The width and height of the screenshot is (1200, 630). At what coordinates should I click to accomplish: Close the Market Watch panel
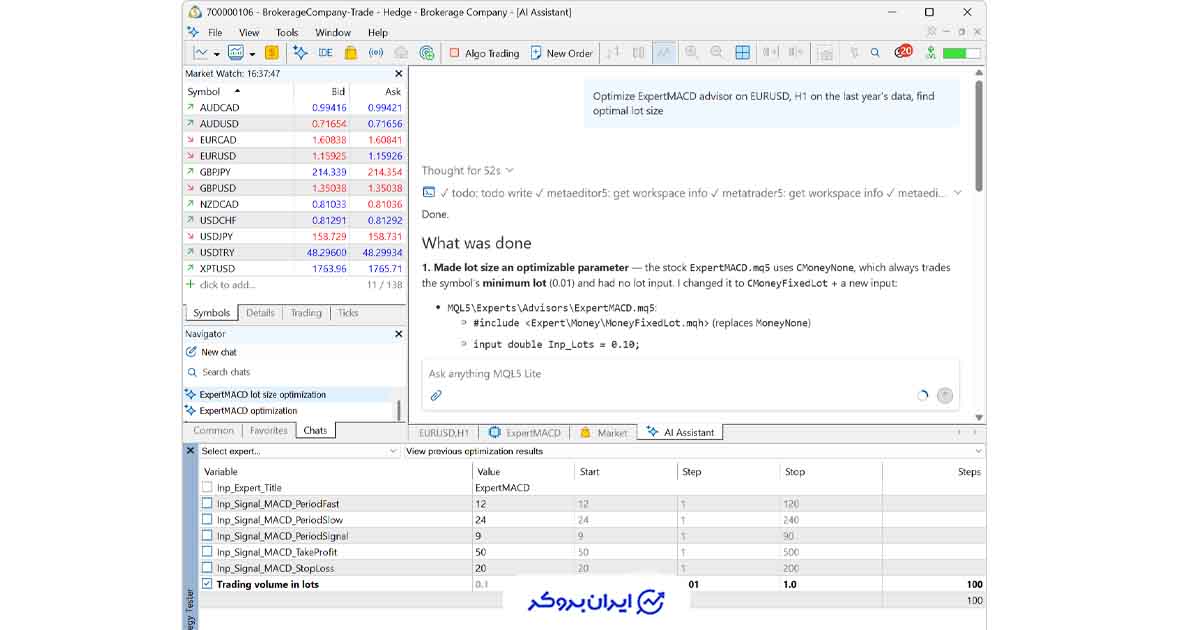pyautogui.click(x=399, y=73)
